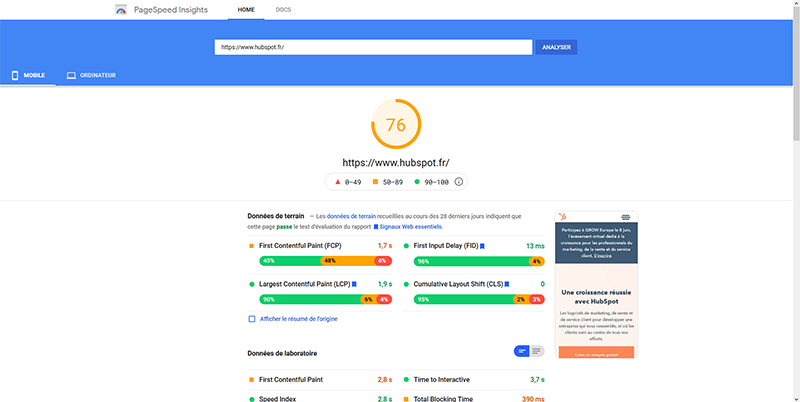The width and height of the screenshot is (800, 402).
Task: Click the 90% green segment of LCP bar
Action: (x=310, y=299)
